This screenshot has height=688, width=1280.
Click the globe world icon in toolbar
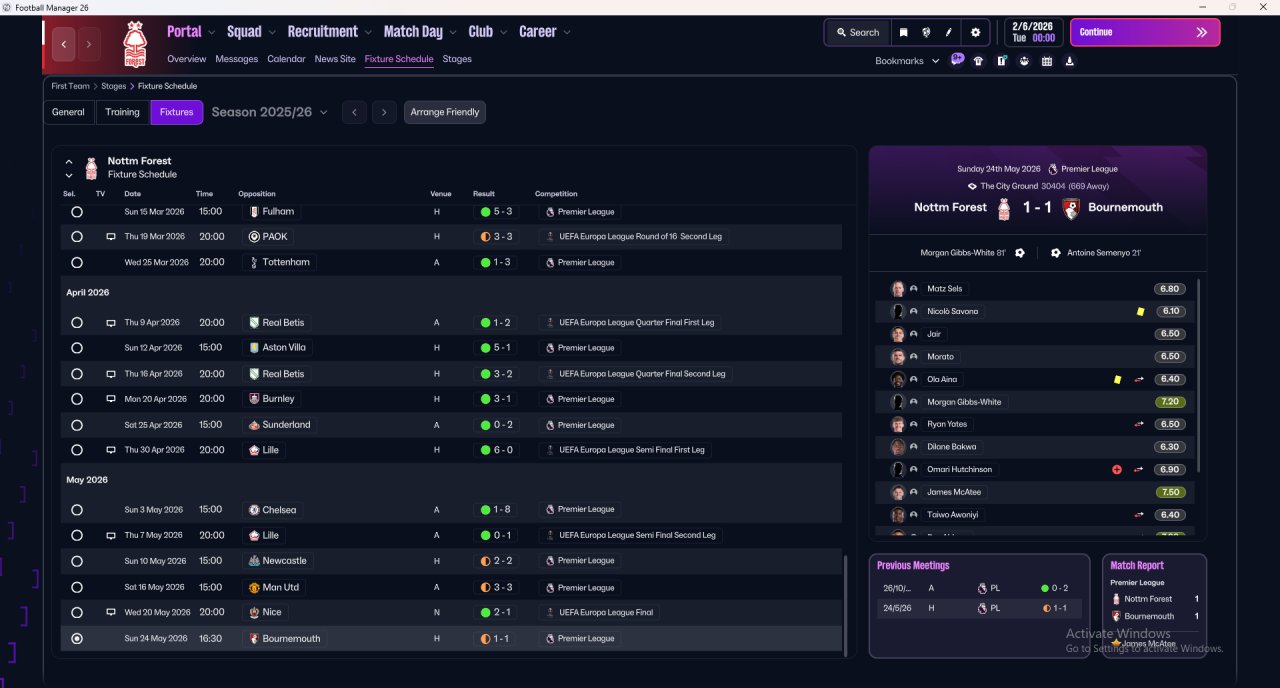[x=926, y=32]
